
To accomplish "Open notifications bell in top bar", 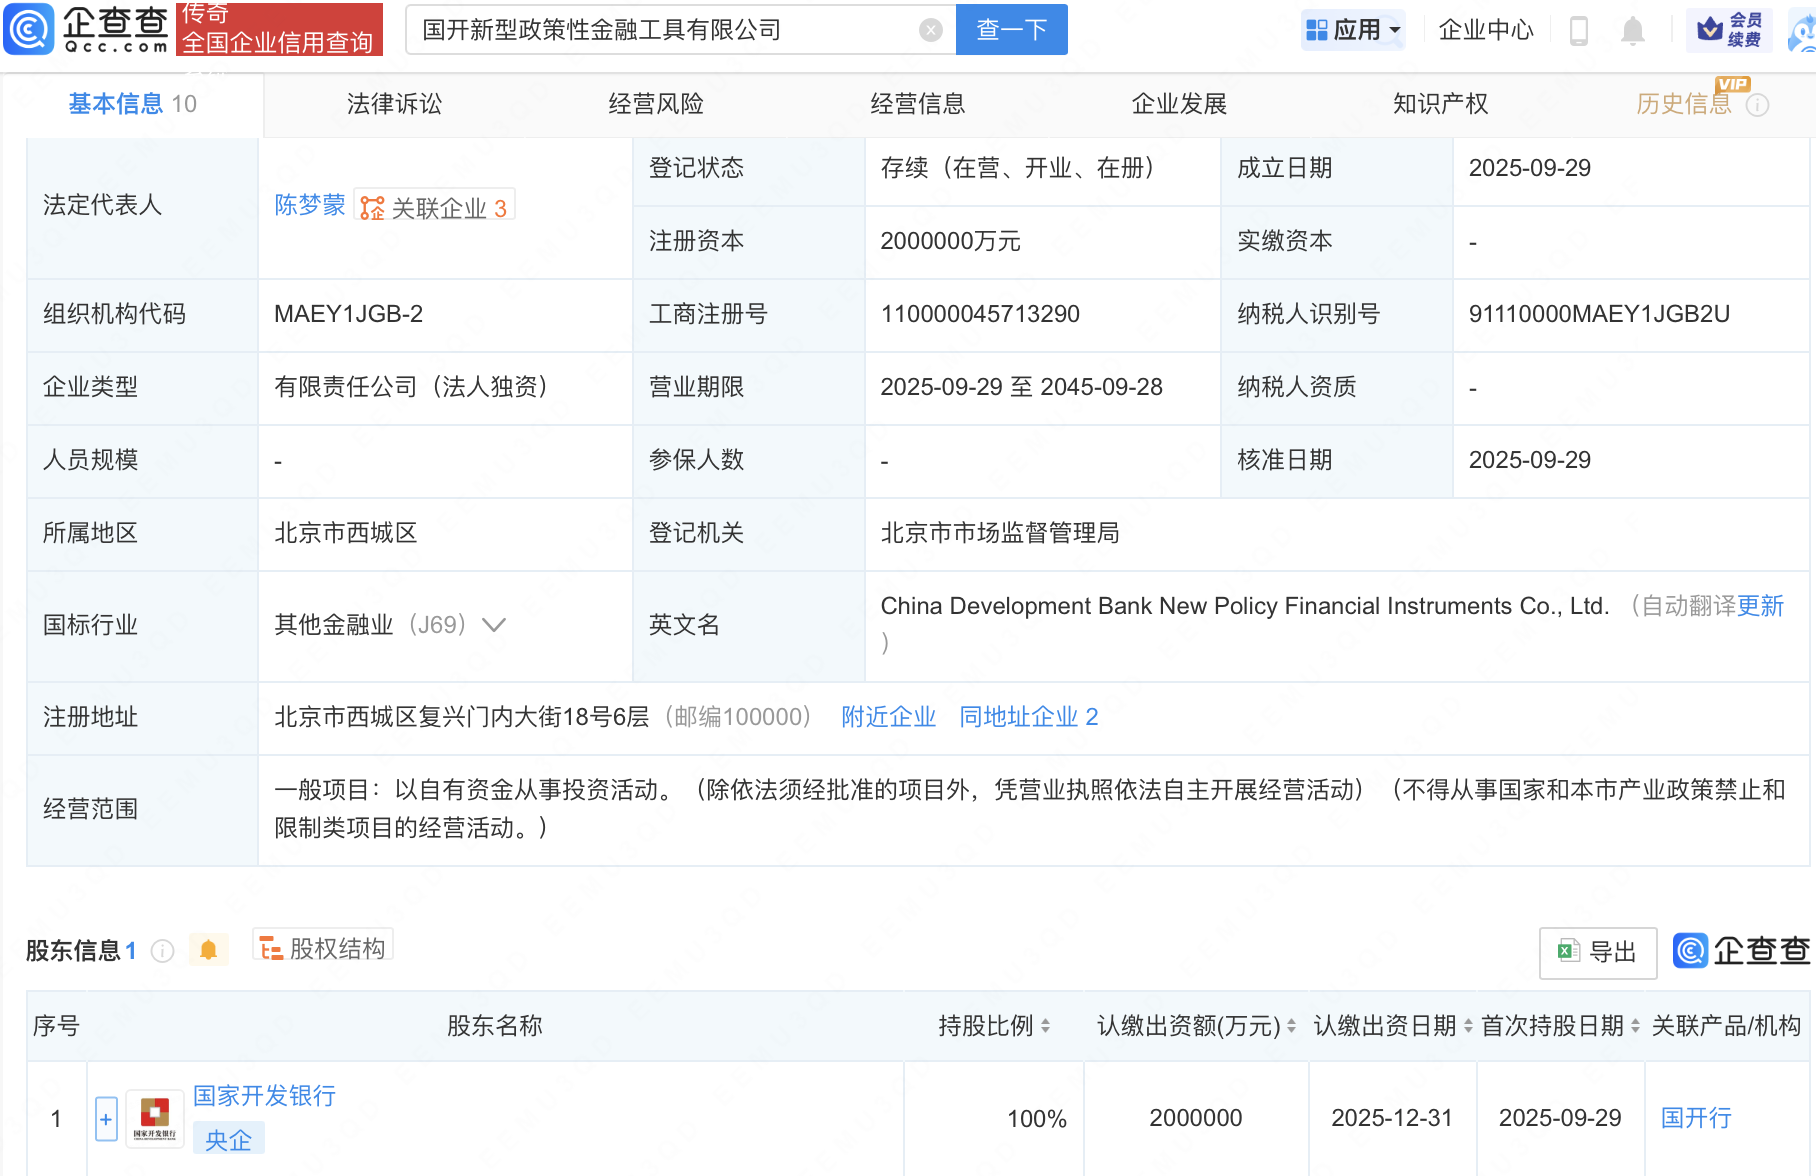I will click(x=1632, y=31).
